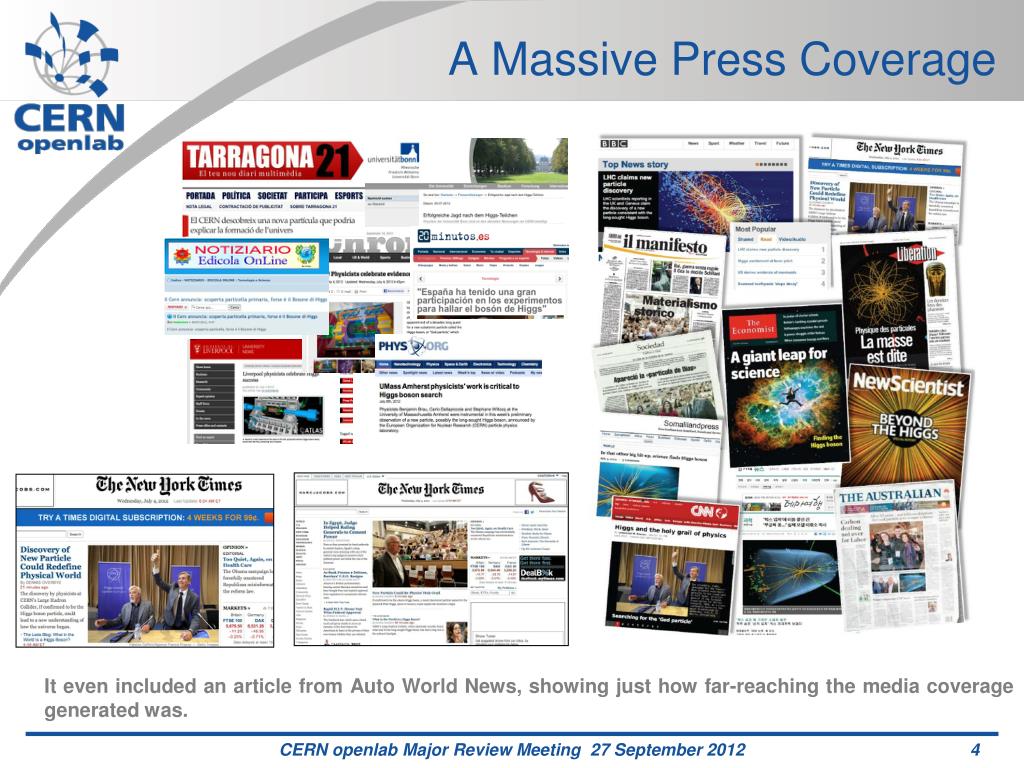Open the Tarragona 21 newspaper clipping
This screenshot has width=1024, height=768.
click(273, 188)
